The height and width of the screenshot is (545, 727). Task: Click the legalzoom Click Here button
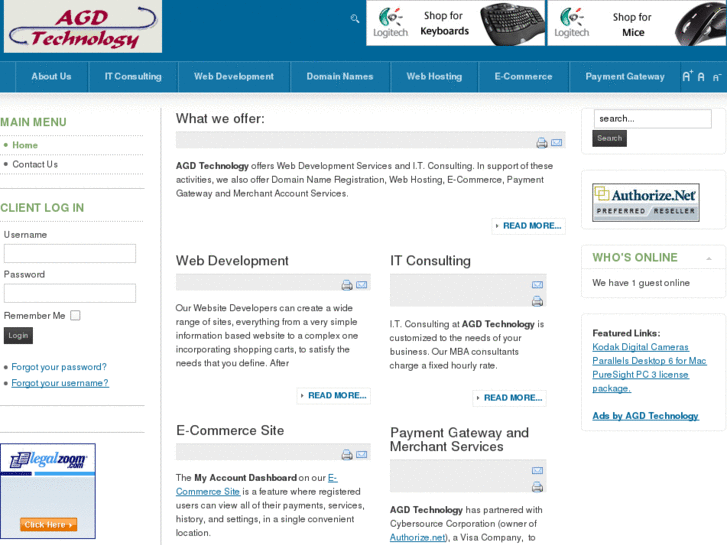pyautogui.click(x=48, y=525)
